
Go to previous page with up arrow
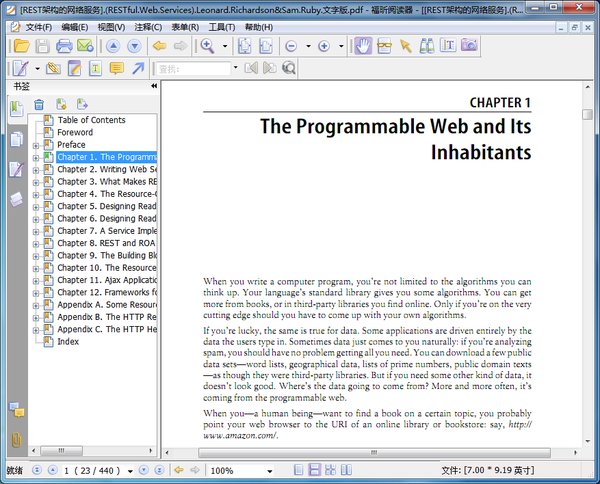[x=113, y=46]
